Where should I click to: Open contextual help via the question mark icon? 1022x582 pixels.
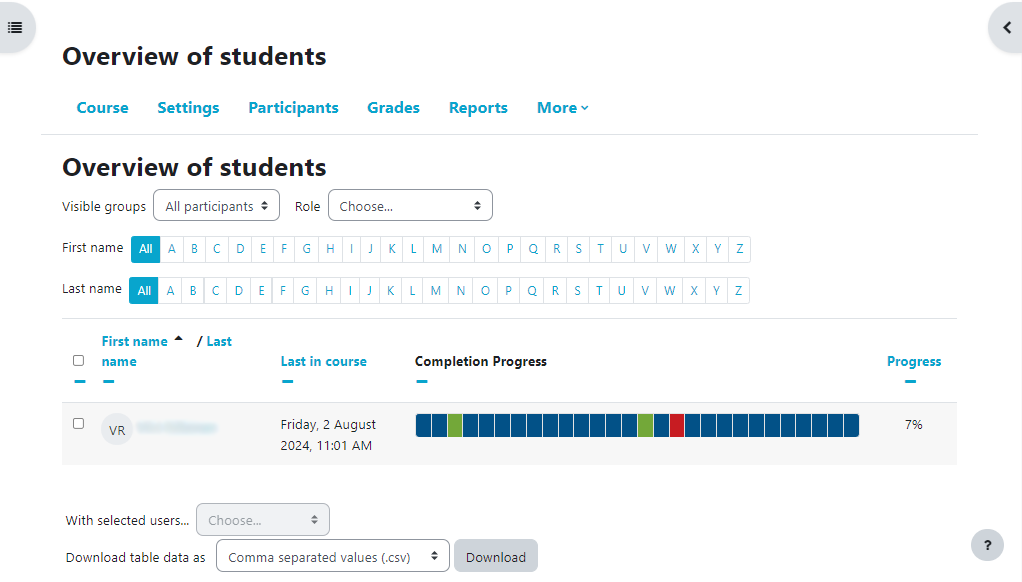[x=988, y=545]
